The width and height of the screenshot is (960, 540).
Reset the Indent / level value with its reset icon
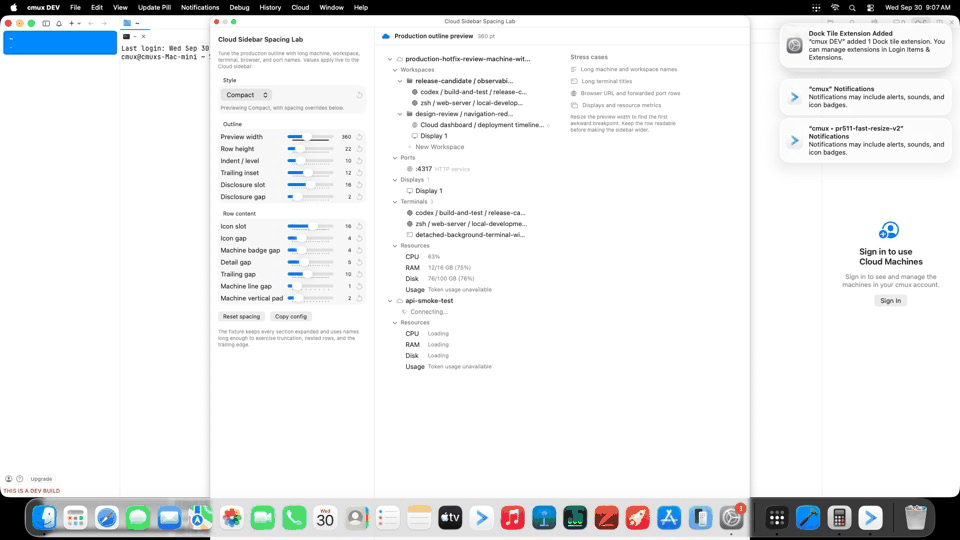(359, 161)
